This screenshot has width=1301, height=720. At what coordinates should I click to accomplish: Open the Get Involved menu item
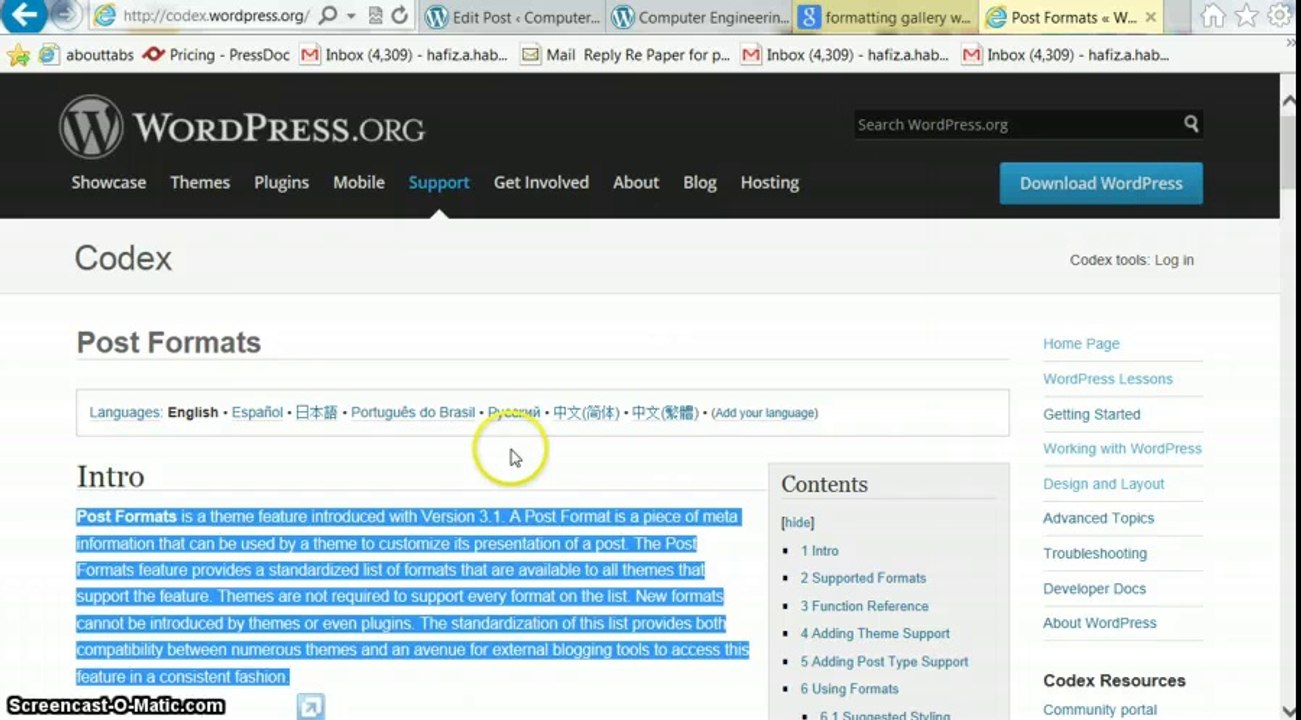541,182
